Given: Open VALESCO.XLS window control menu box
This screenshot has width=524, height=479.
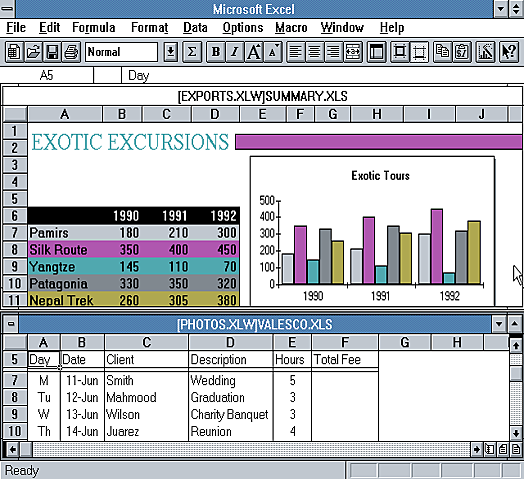Looking at the screenshot, I should [11, 324].
